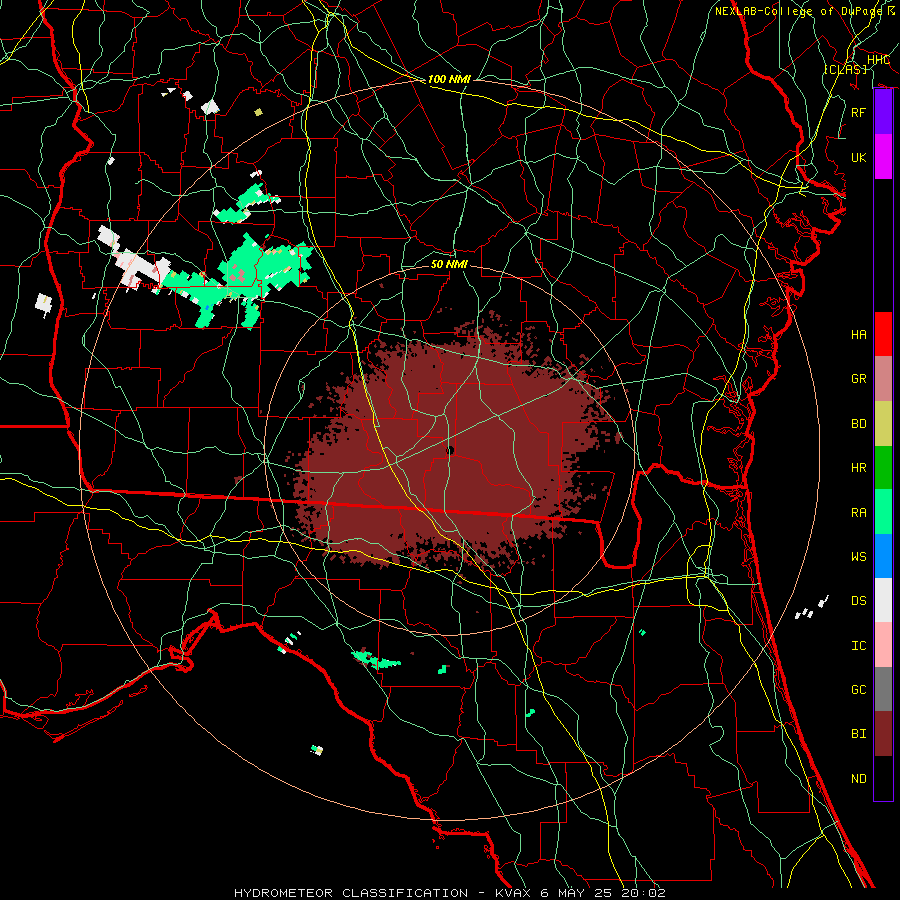Screen dimensions: 900x900
Task: Click the 100 NMI range ring label
Action: (x=449, y=79)
